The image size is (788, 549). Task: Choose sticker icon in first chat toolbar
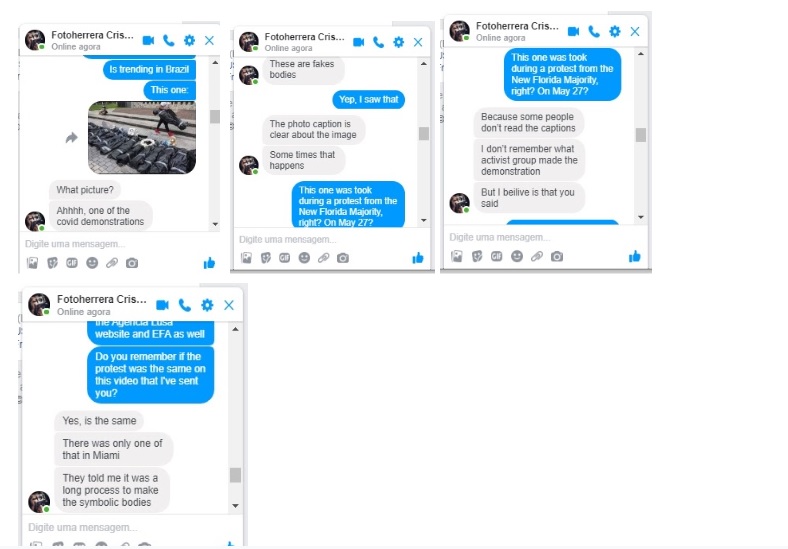pos(52,263)
